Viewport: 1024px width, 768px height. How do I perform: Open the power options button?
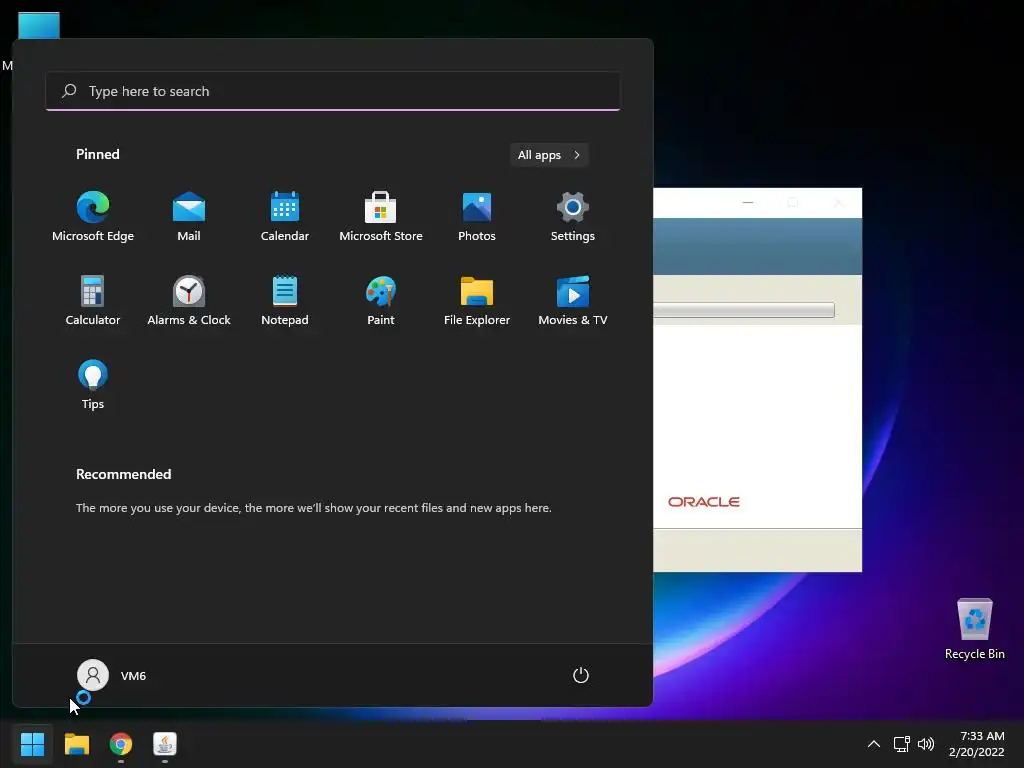click(581, 675)
